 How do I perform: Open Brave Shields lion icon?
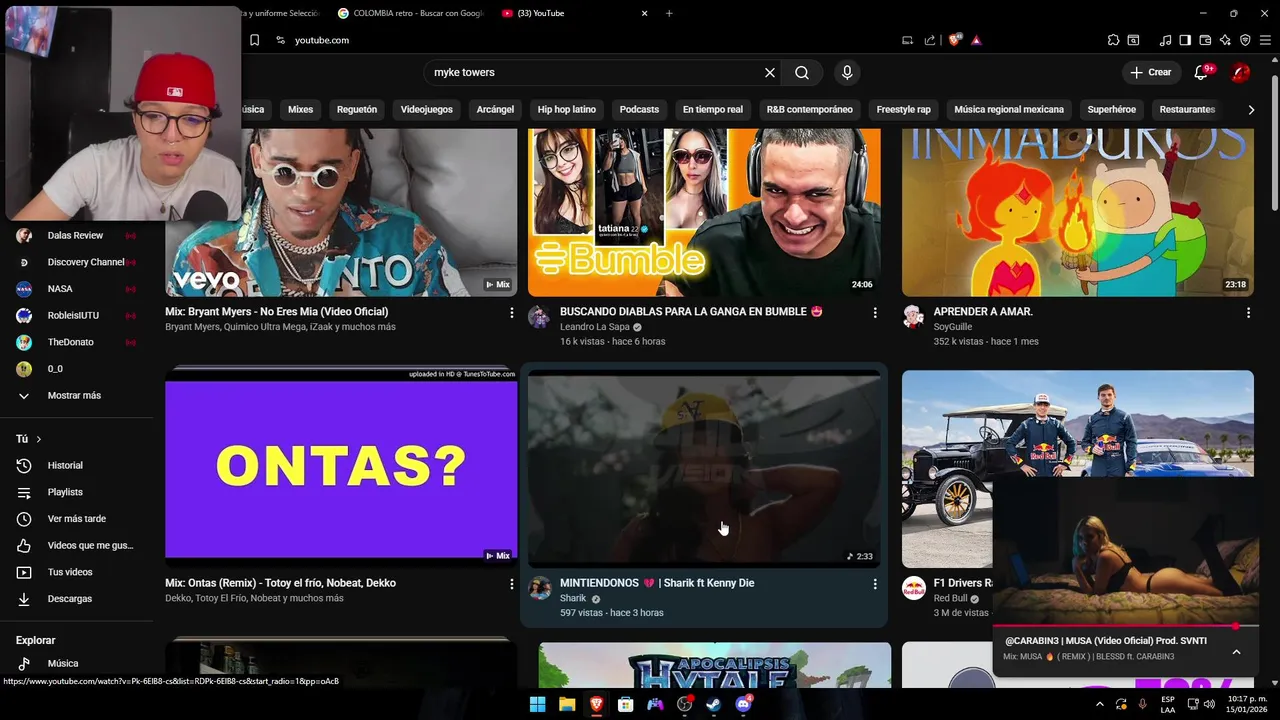pos(955,40)
